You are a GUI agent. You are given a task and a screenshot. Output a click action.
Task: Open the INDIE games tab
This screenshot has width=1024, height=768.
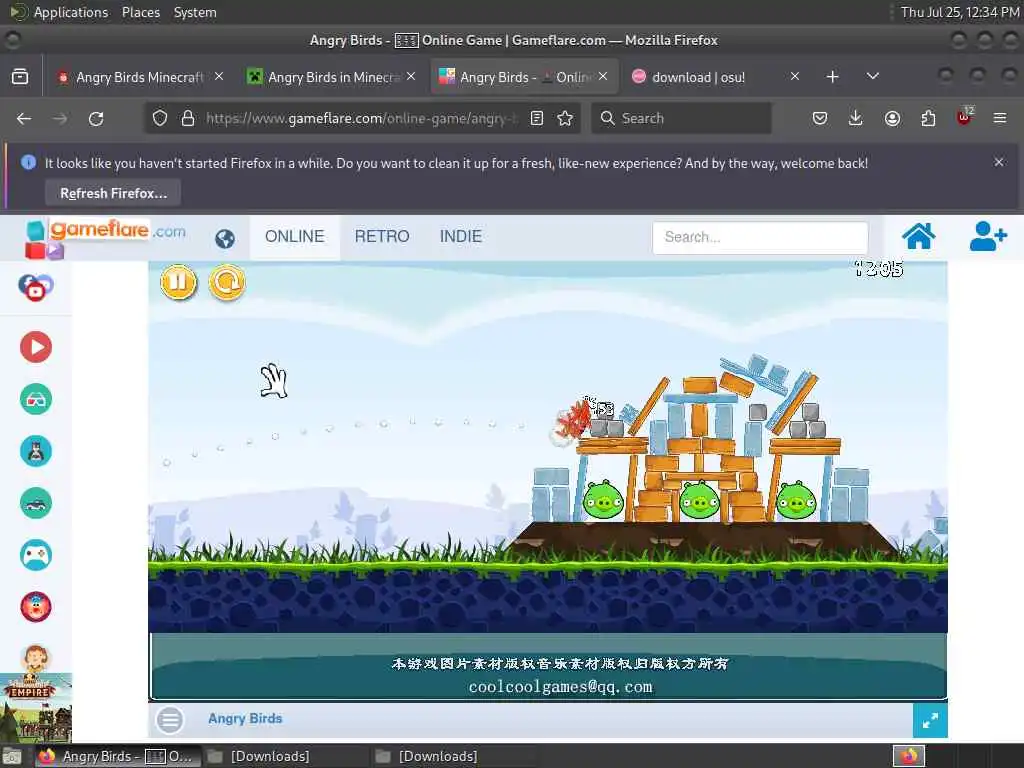460,236
